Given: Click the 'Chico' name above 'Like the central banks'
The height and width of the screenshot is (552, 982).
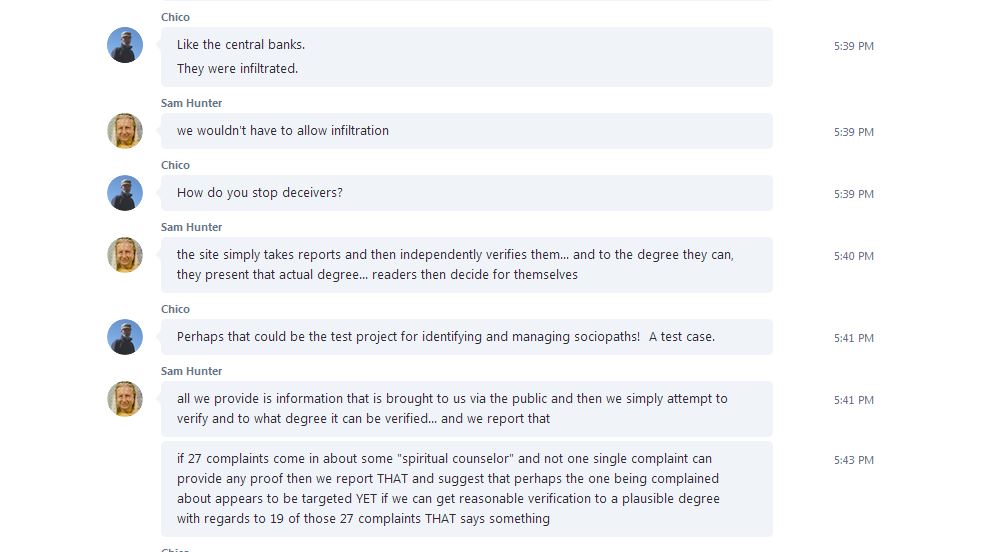Looking at the screenshot, I should click(175, 17).
